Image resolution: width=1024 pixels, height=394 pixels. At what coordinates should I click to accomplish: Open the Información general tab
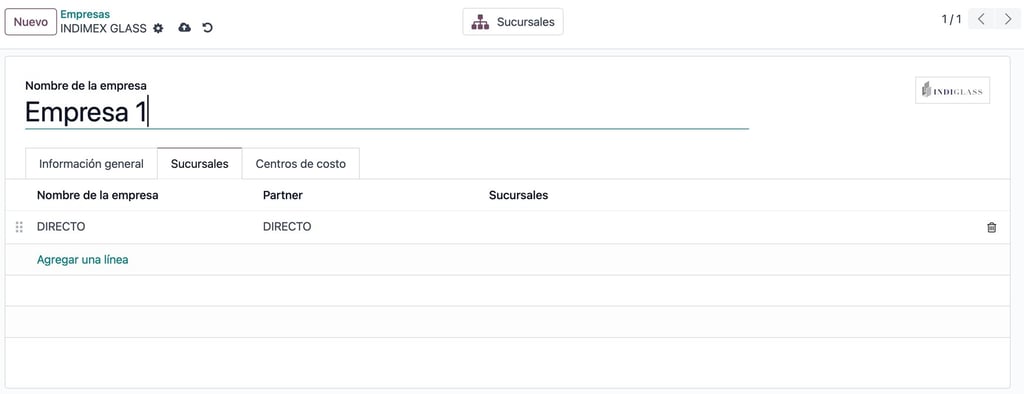click(91, 164)
